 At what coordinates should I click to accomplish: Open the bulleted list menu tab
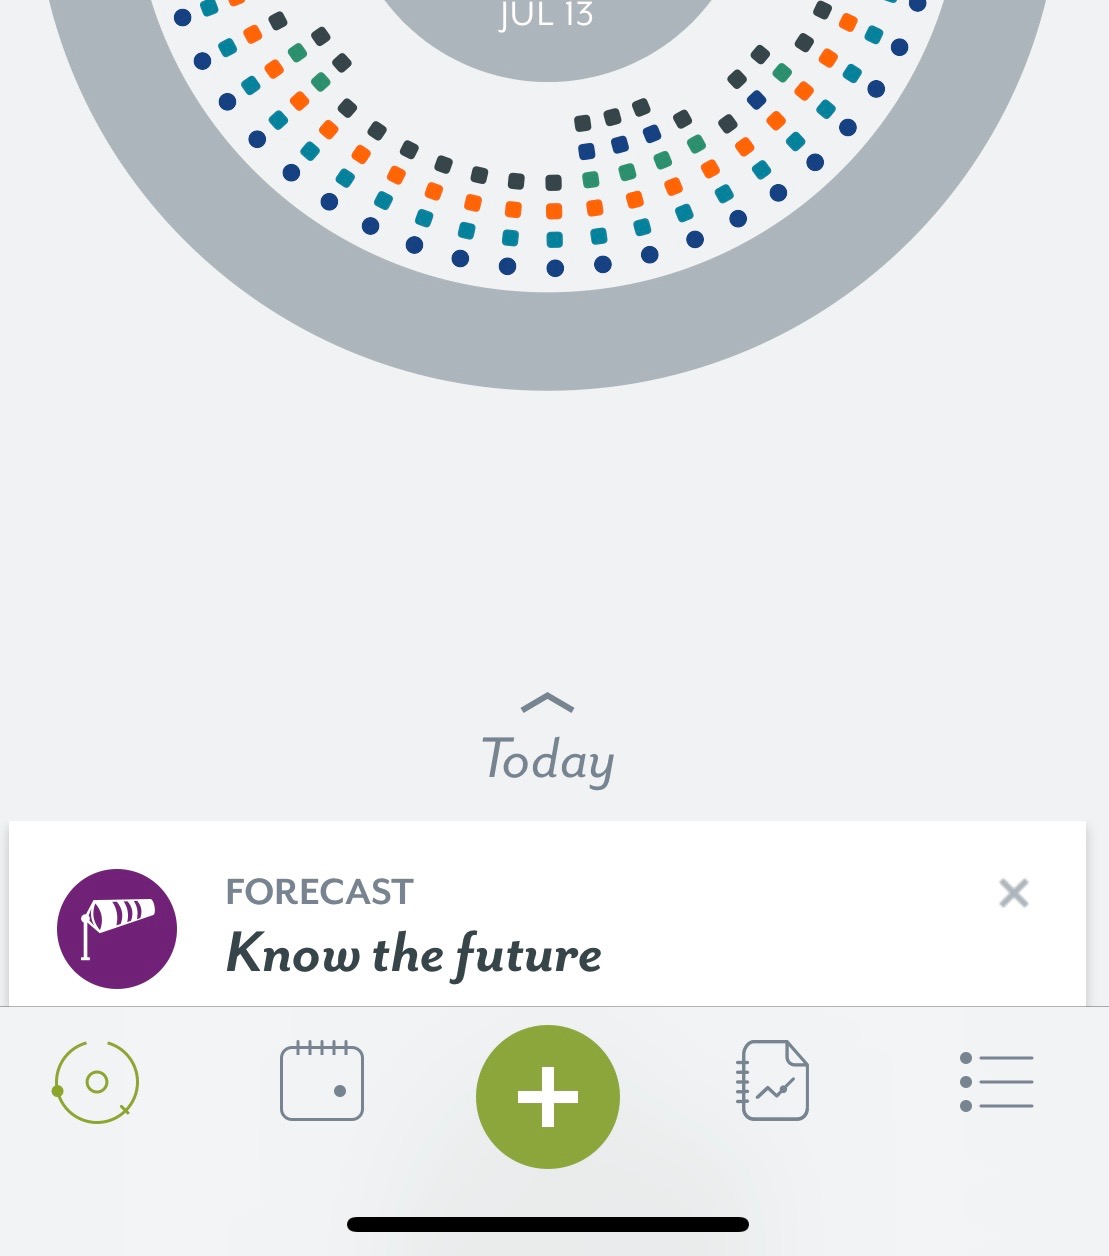[996, 1082]
